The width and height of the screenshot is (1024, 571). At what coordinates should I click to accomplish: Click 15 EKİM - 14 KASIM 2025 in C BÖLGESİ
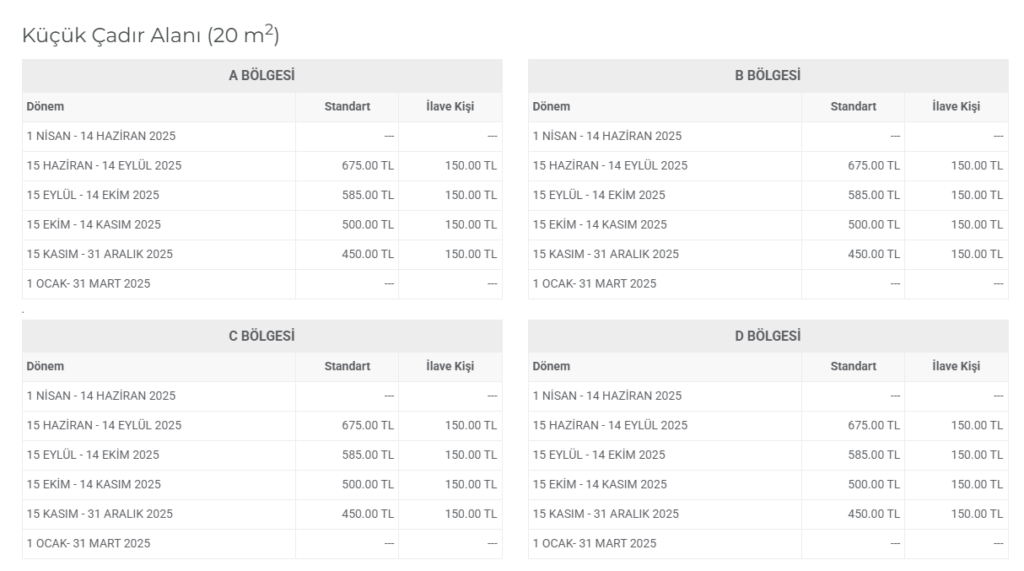click(93, 484)
